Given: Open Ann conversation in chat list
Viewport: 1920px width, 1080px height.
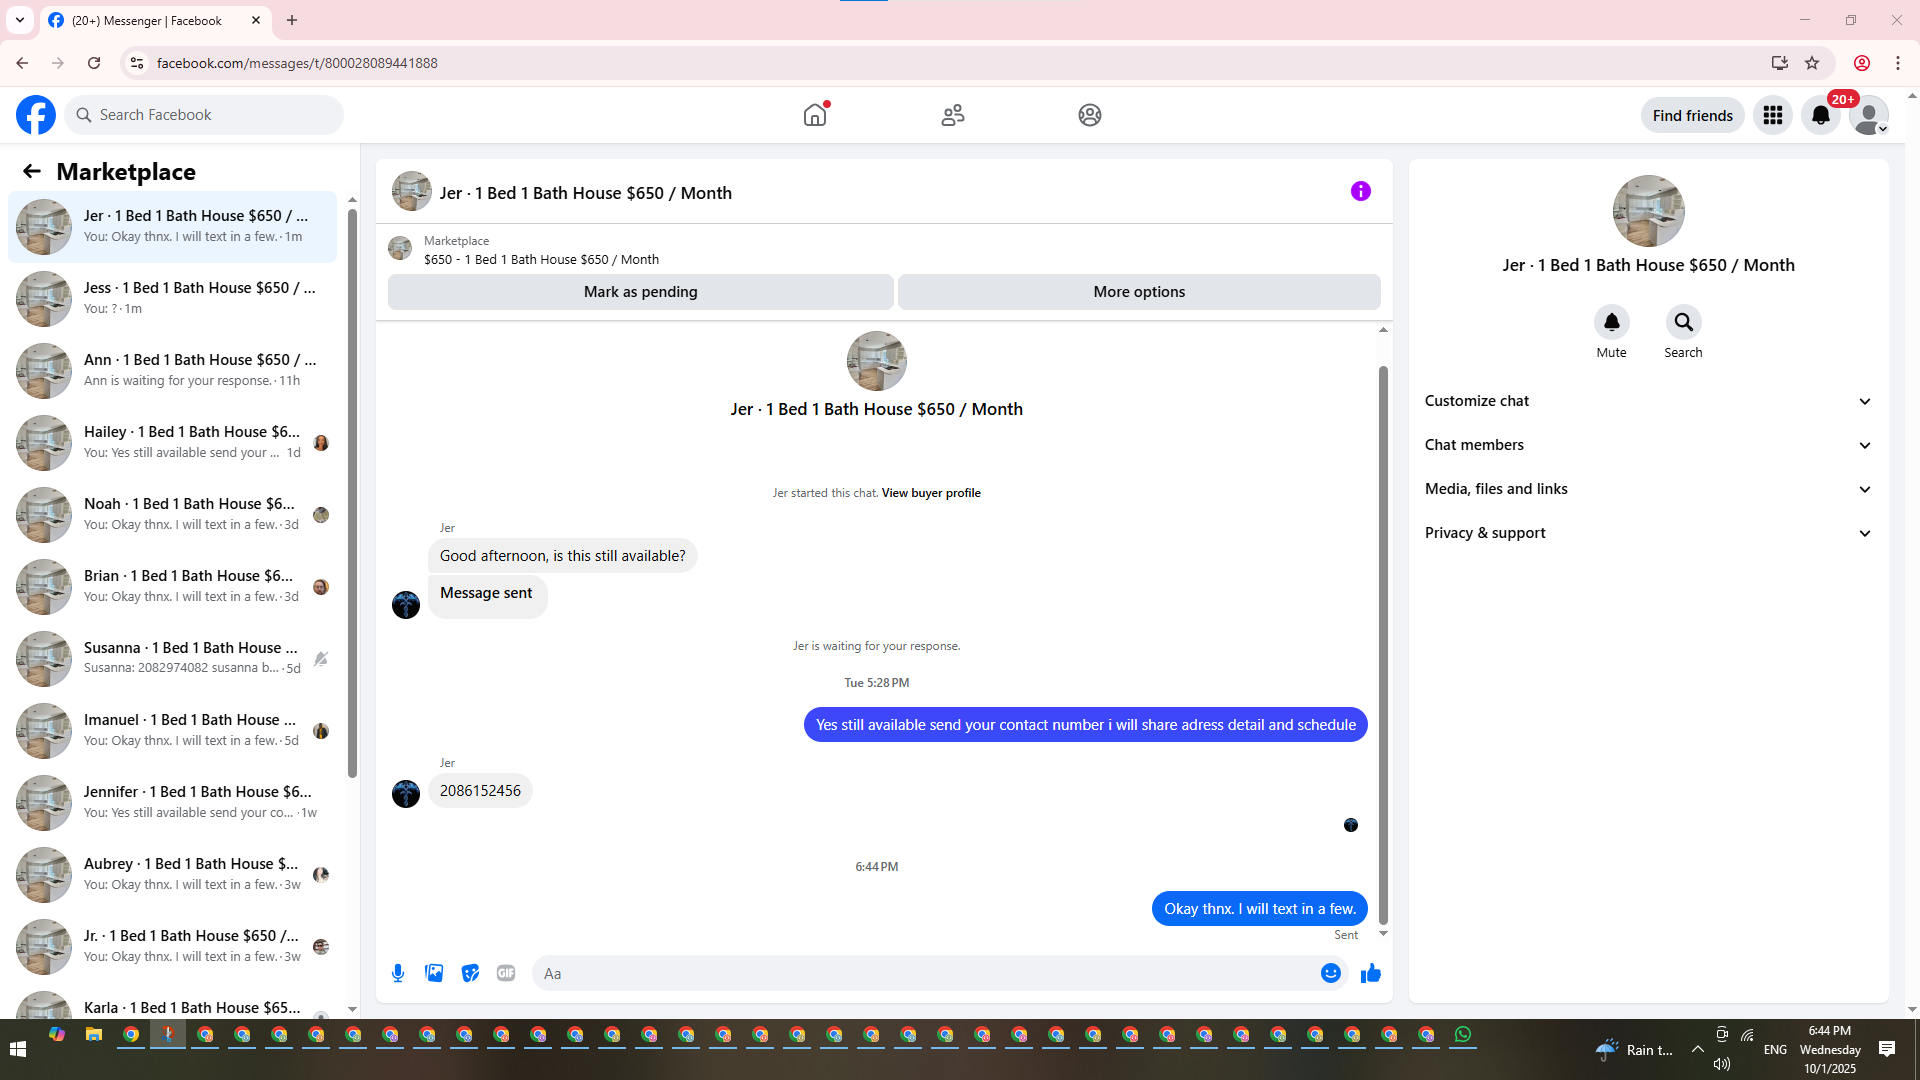Looking at the screenshot, I should pos(172,370).
